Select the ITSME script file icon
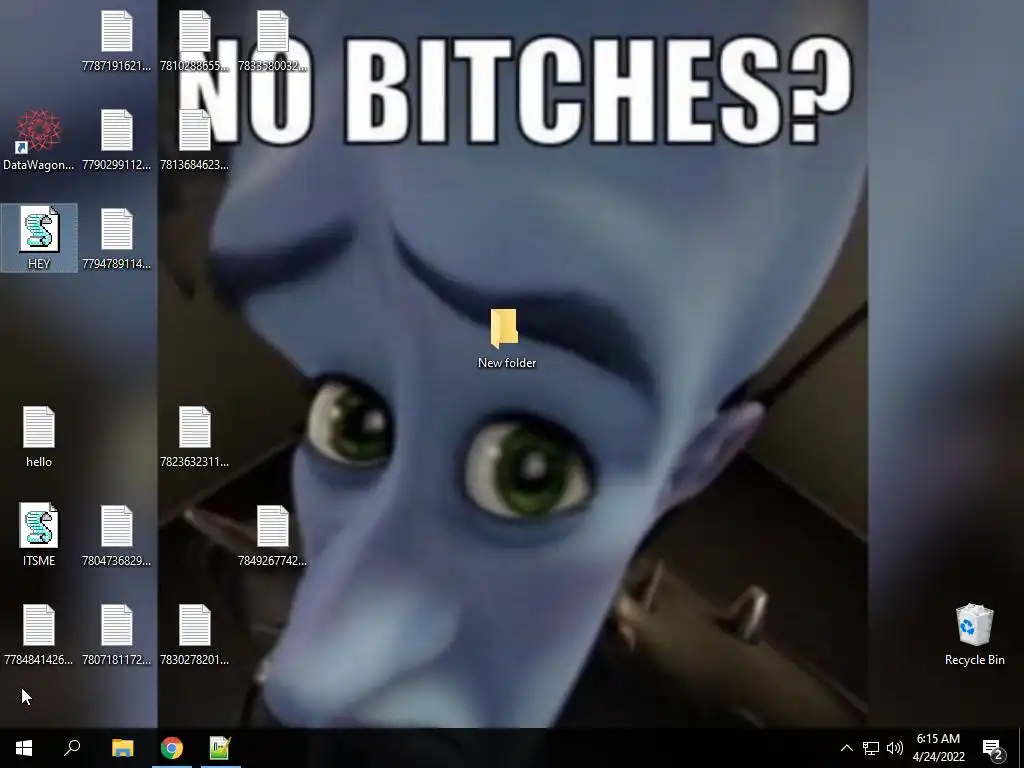Screen dimensions: 1024x768 39,526
